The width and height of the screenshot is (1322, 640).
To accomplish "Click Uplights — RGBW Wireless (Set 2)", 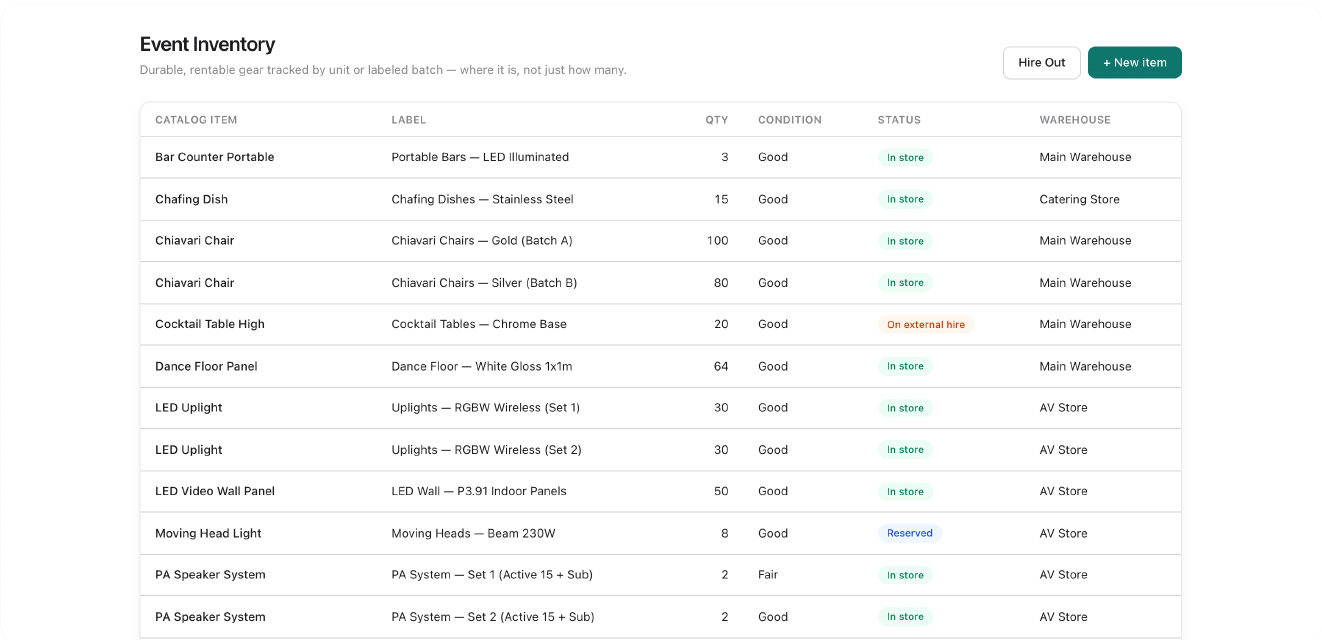I will 486,450.
